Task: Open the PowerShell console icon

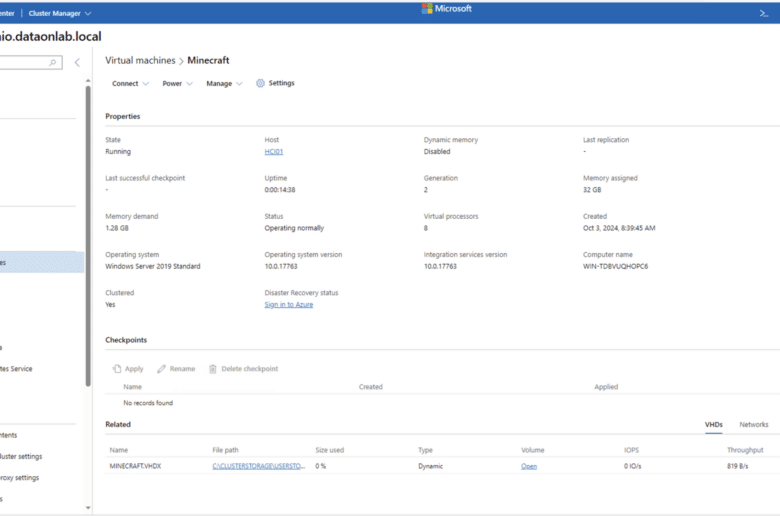Action: click(764, 13)
